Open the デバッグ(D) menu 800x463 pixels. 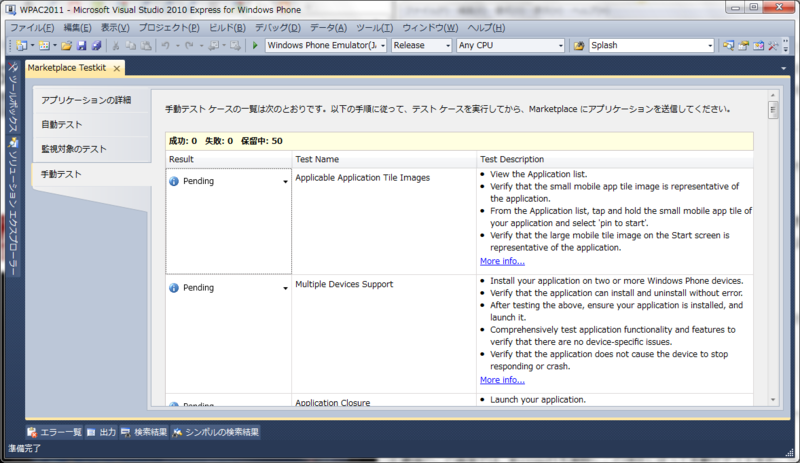click(278, 28)
